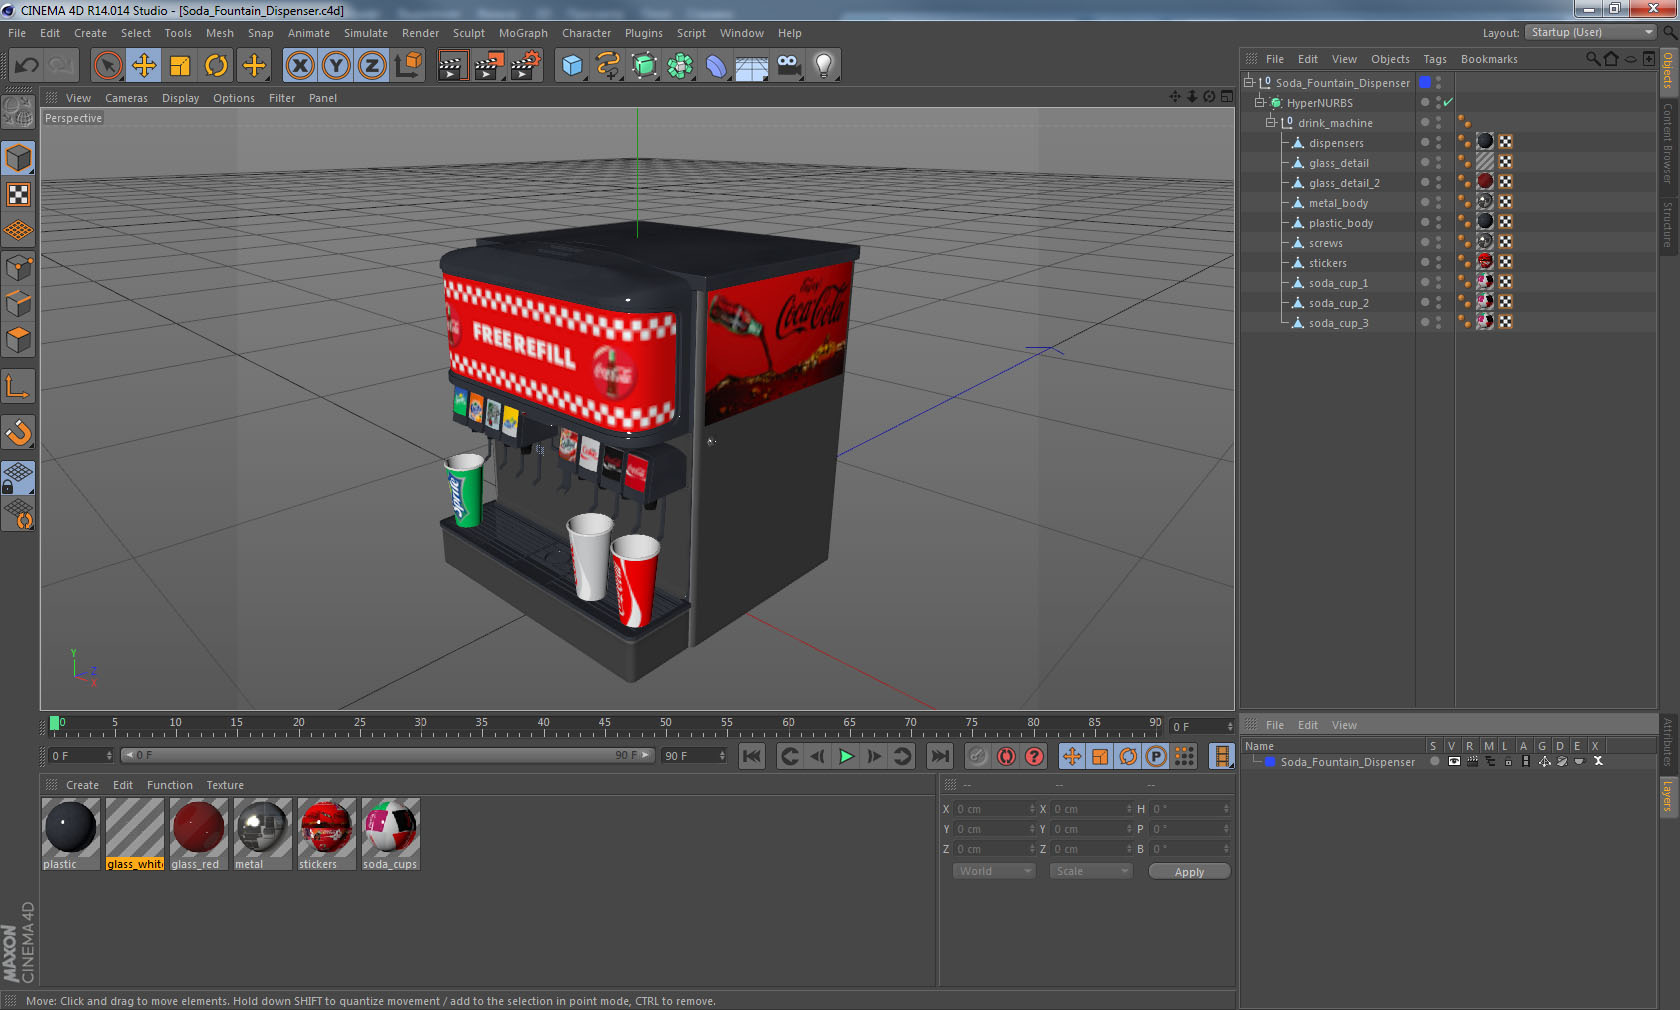Collapse the drink_machine tree node

click(x=1271, y=122)
